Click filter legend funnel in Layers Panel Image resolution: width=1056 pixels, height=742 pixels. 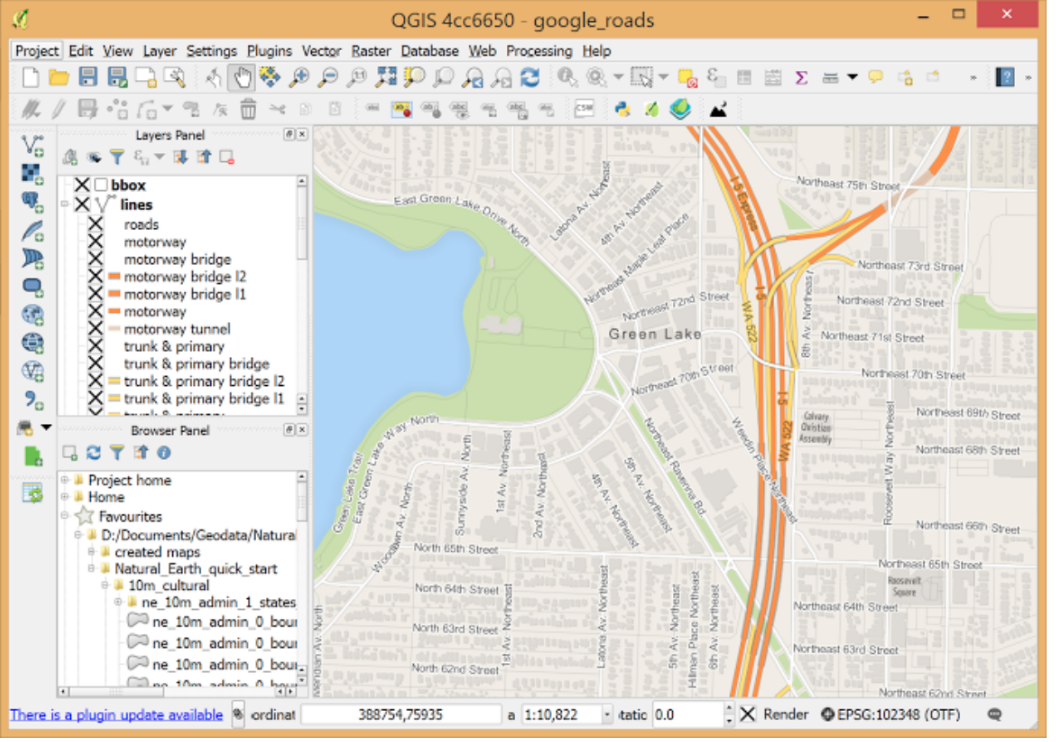pyautogui.click(x=117, y=158)
